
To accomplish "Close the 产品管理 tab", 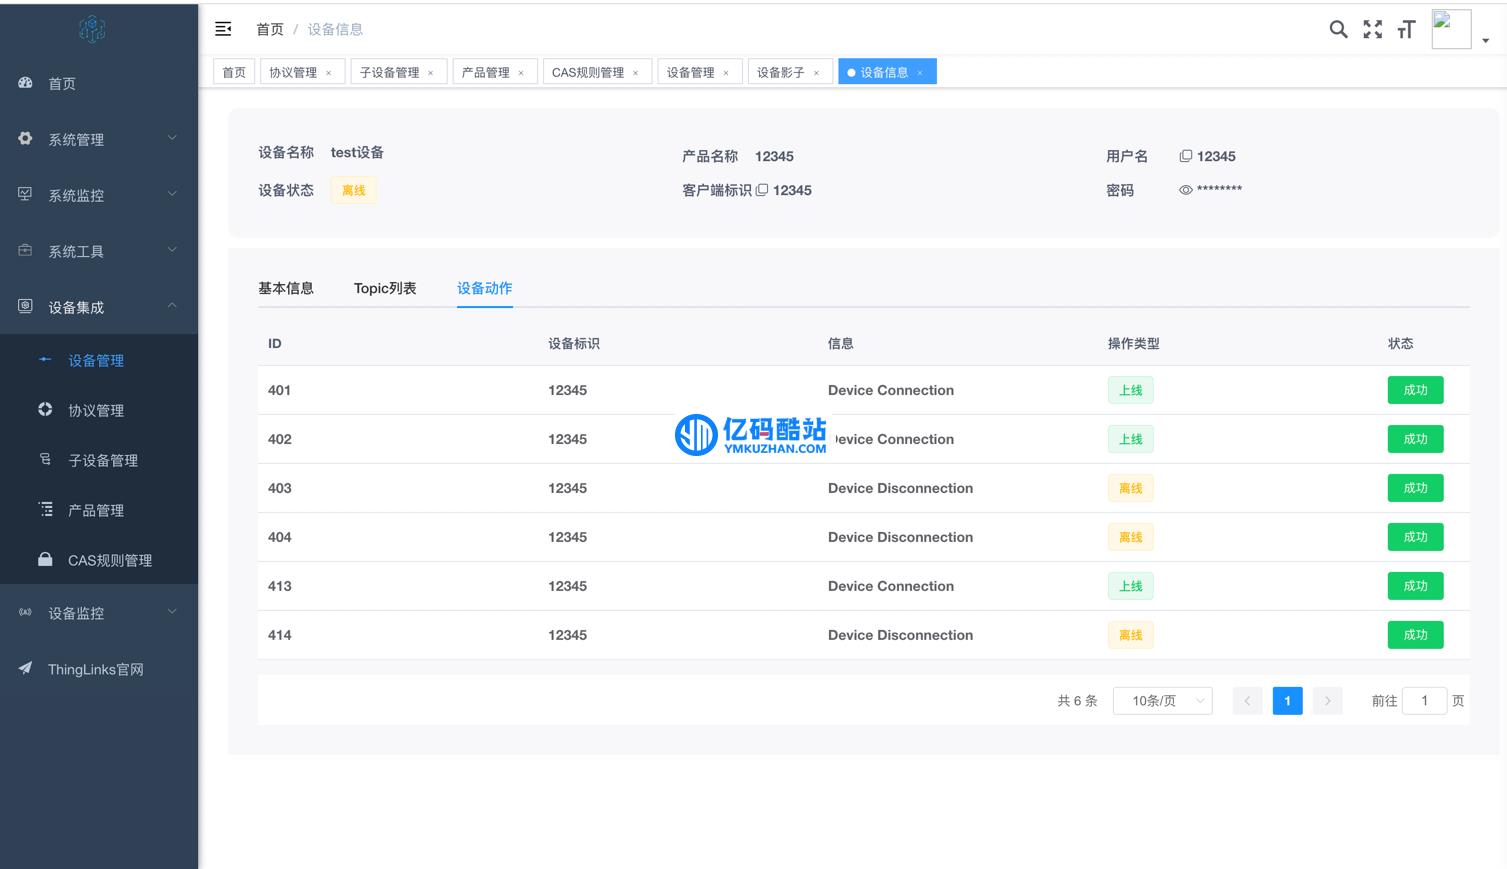I will pyautogui.click(x=521, y=73).
